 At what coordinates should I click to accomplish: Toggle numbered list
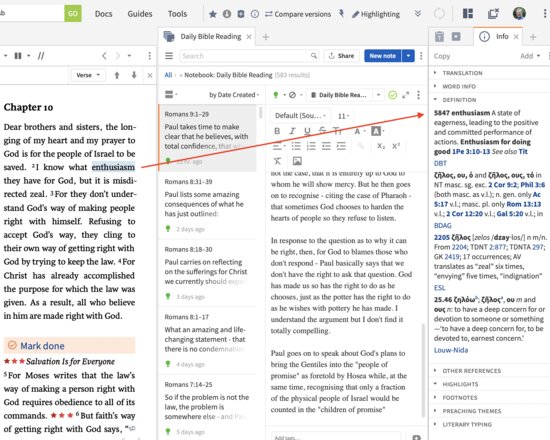pos(311,146)
